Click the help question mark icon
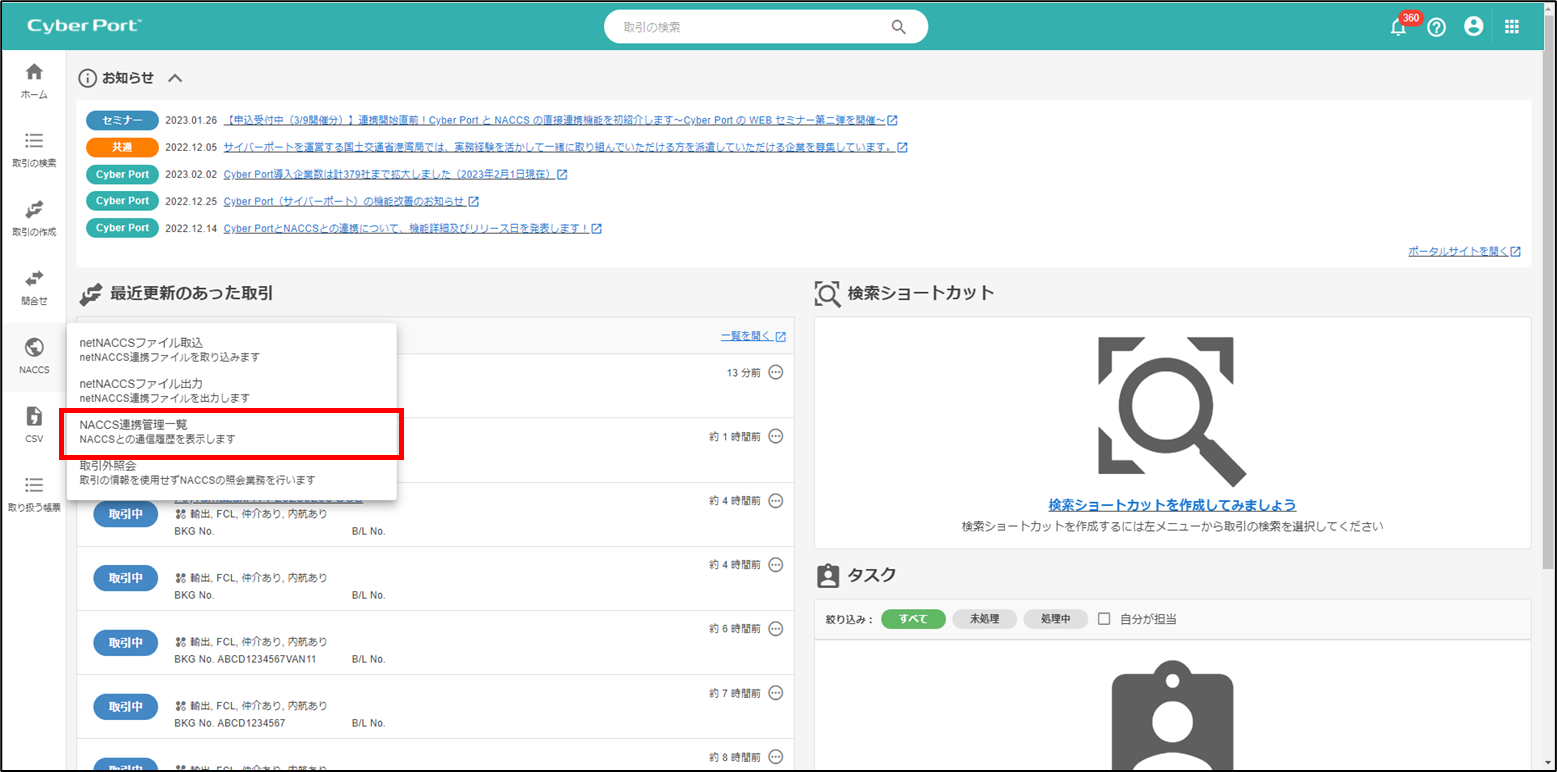 1436,28
